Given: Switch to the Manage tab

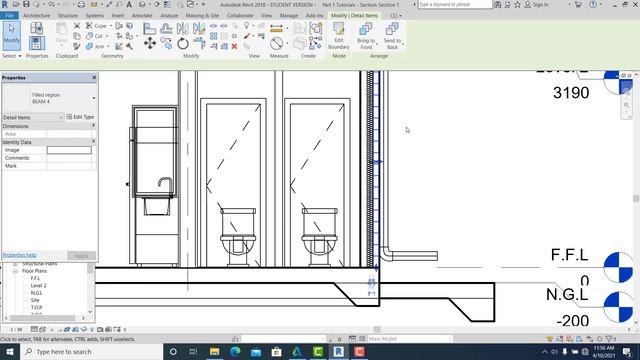Looking at the screenshot, I should (x=289, y=16).
